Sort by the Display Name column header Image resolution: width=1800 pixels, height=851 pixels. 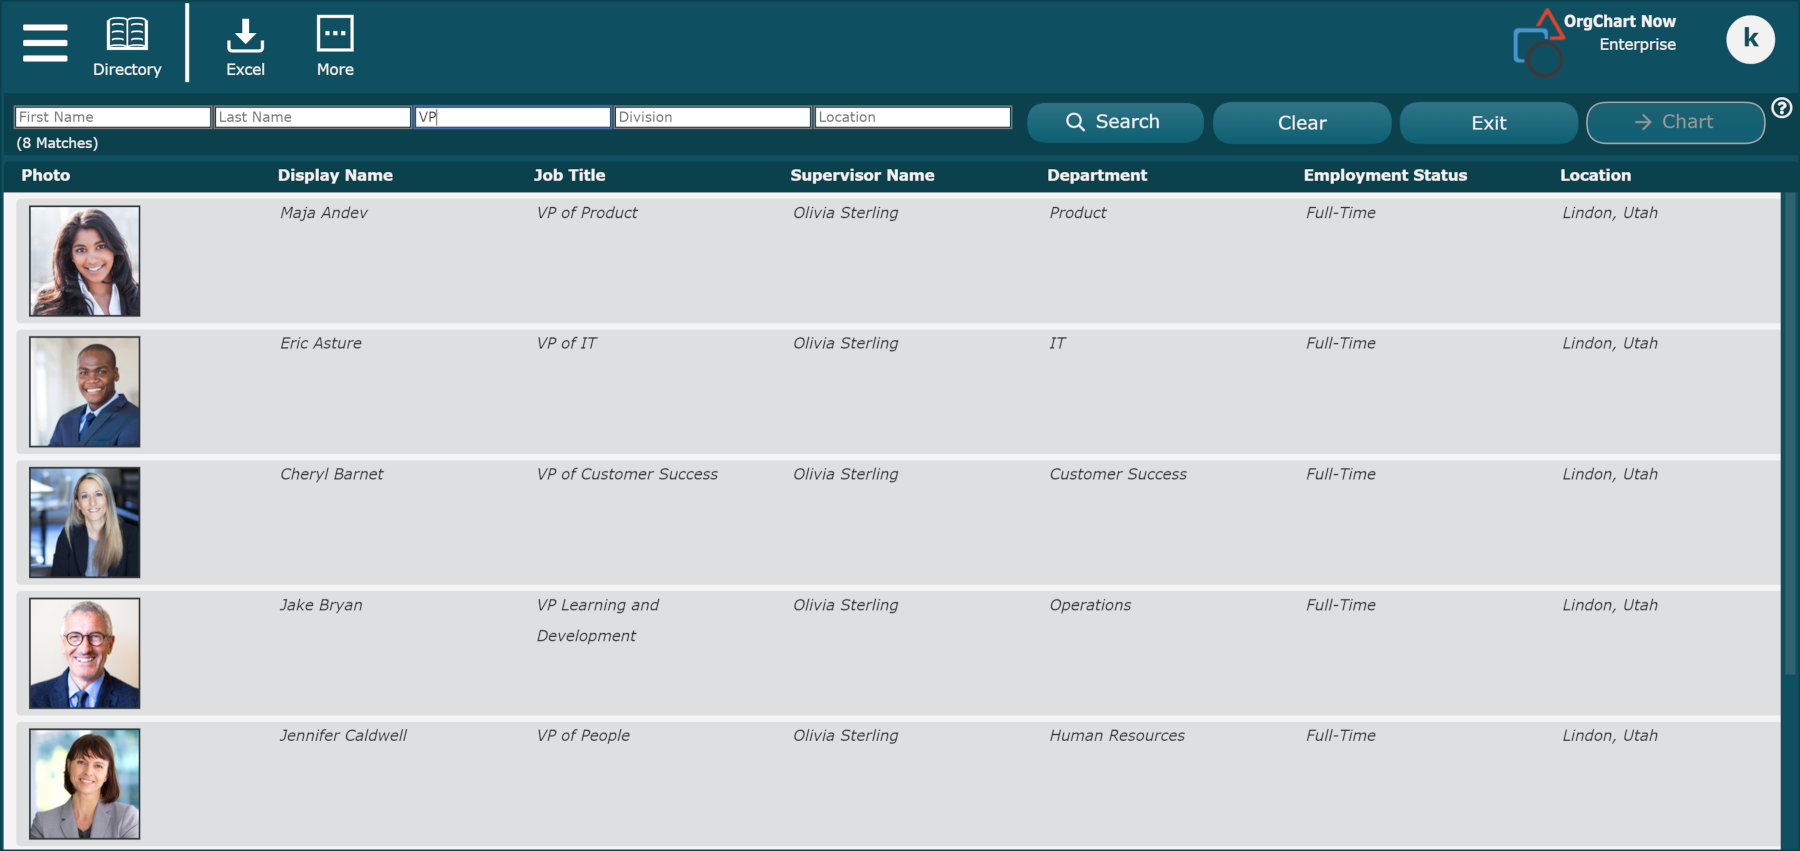click(x=335, y=175)
